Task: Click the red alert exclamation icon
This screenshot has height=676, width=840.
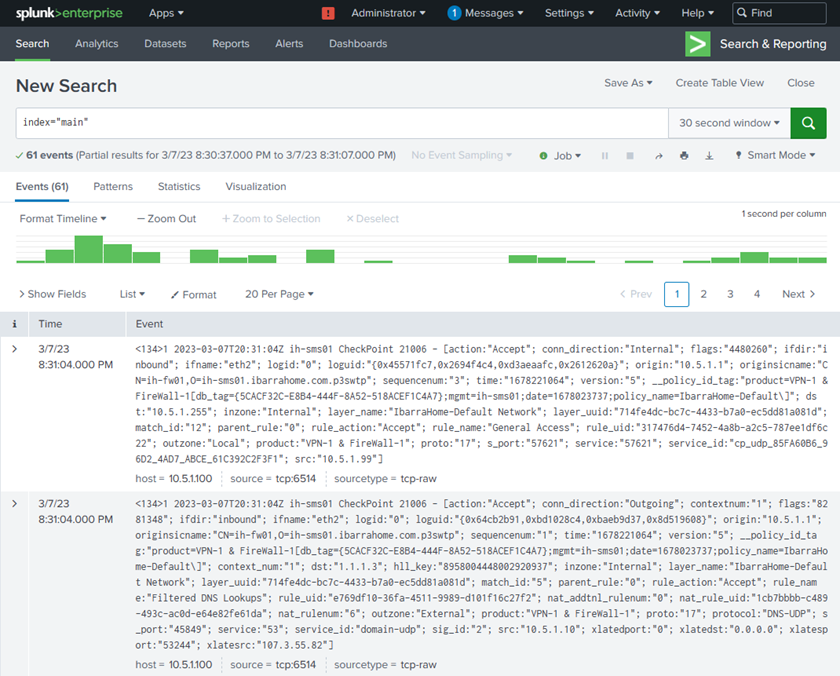Action: [x=328, y=13]
